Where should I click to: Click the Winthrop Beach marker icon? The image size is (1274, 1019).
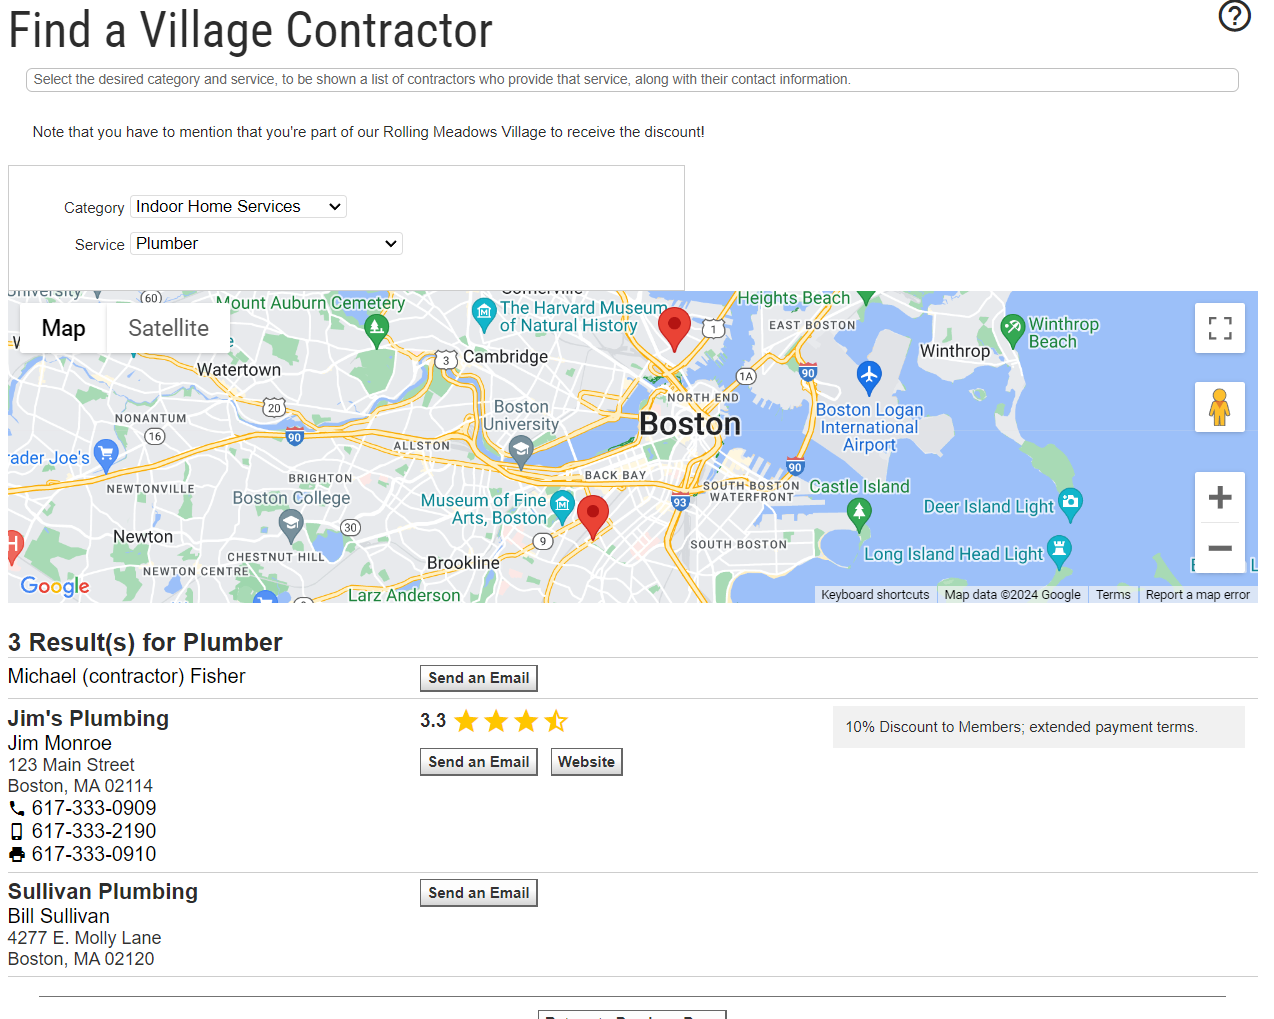pyautogui.click(x=1013, y=330)
